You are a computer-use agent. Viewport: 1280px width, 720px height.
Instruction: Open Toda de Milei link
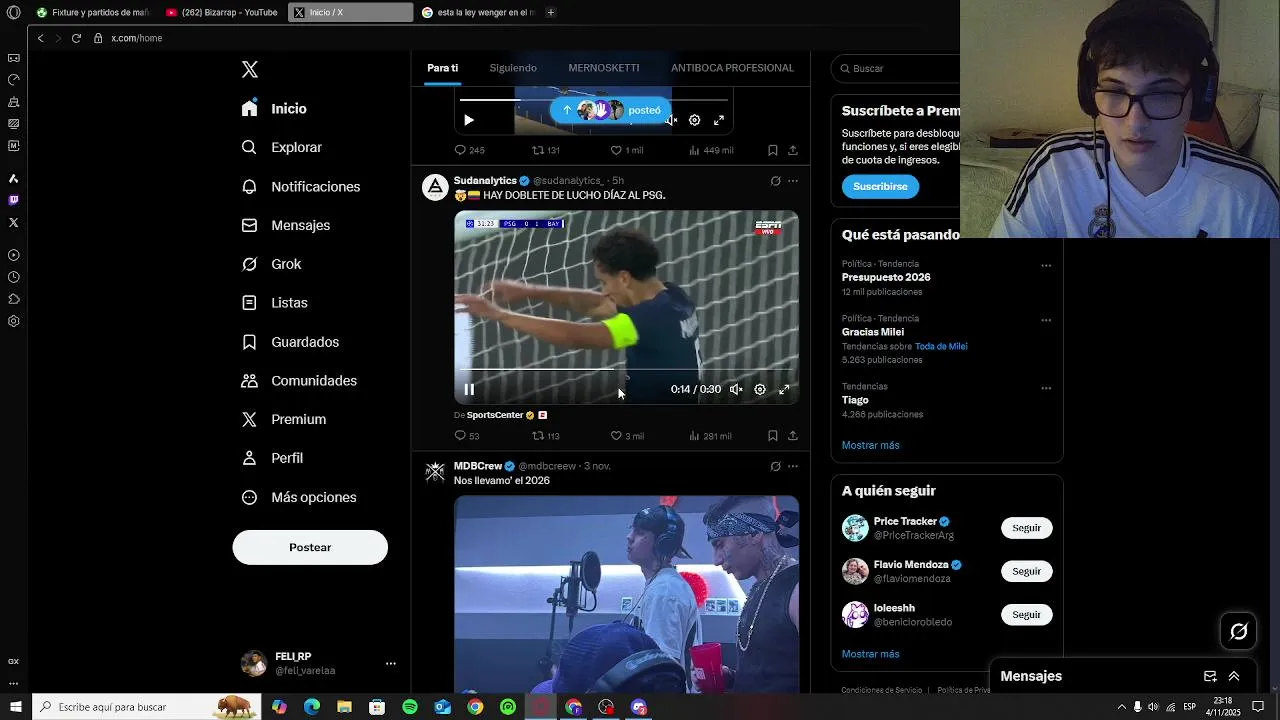941,346
